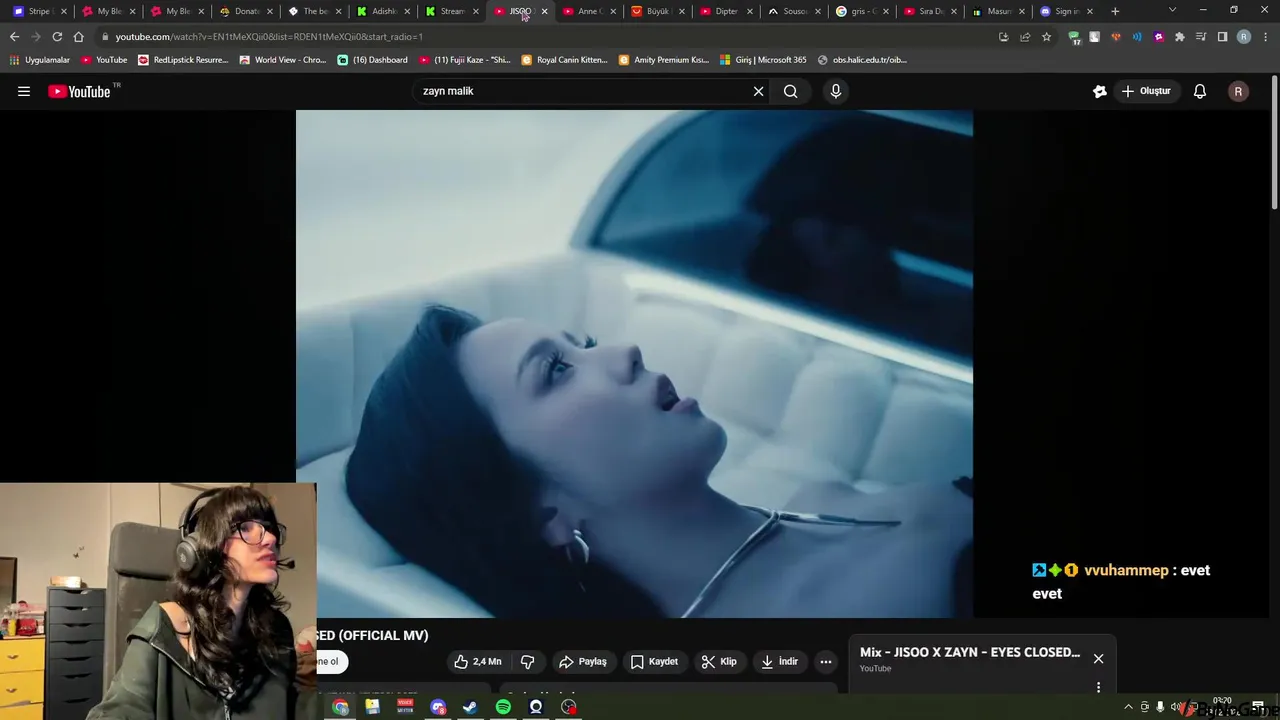The width and height of the screenshot is (1280, 720).
Task: Open the Chrome profile avatar
Action: click(x=1244, y=37)
